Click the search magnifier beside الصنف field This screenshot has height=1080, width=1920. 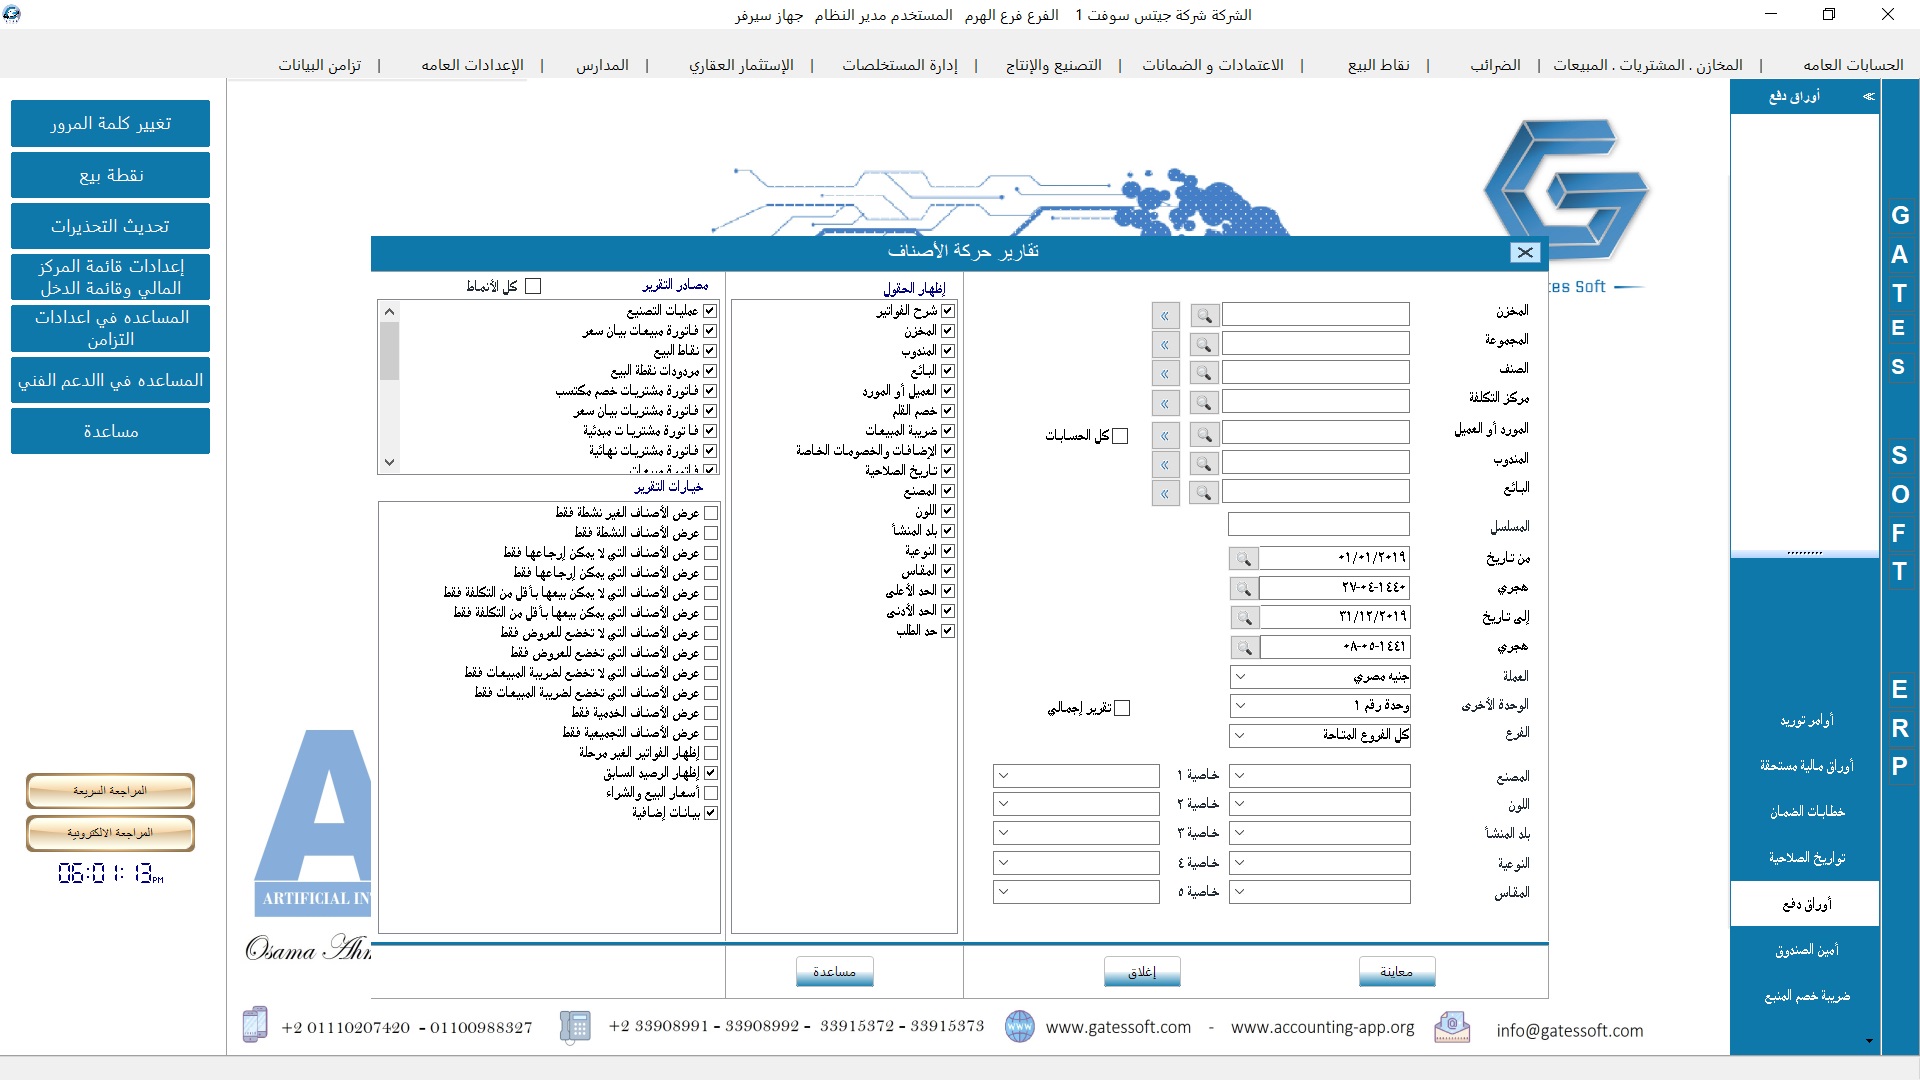[x=1205, y=374]
